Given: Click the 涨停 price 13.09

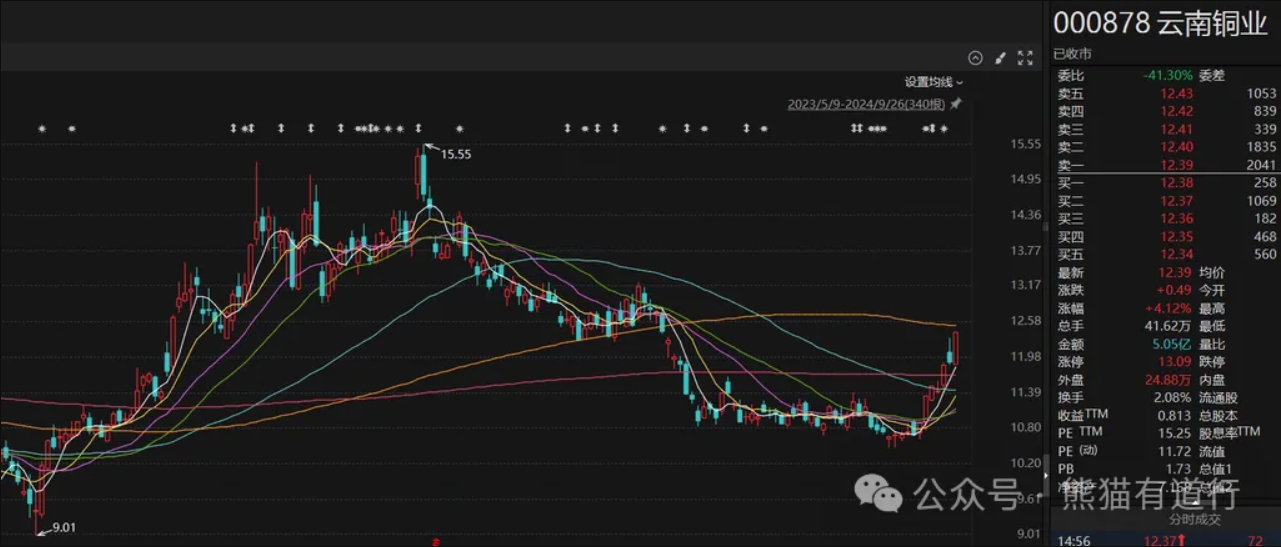Looking at the screenshot, I should (x=1176, y=361).
